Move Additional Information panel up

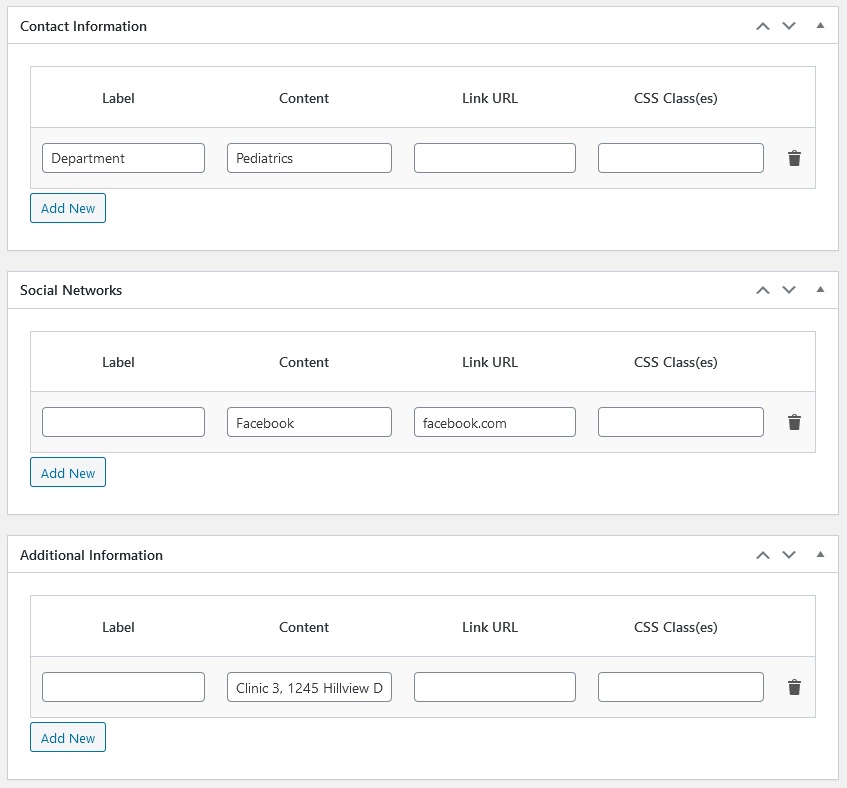click(763, 555)
